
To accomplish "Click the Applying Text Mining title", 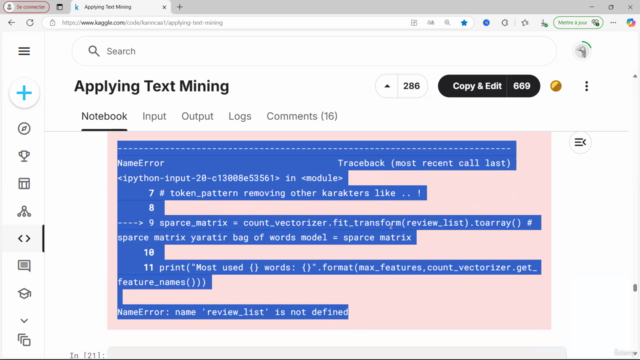I will pyautogui.click(x=151, y=86).
